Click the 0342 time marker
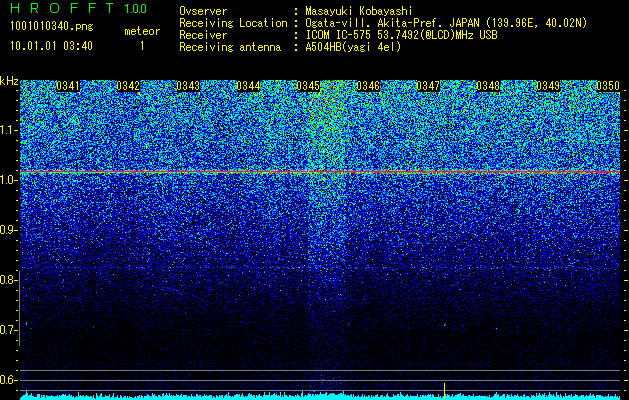Viewport: 629px width, 400px height. pyautogui.click(x=128, y=86)
